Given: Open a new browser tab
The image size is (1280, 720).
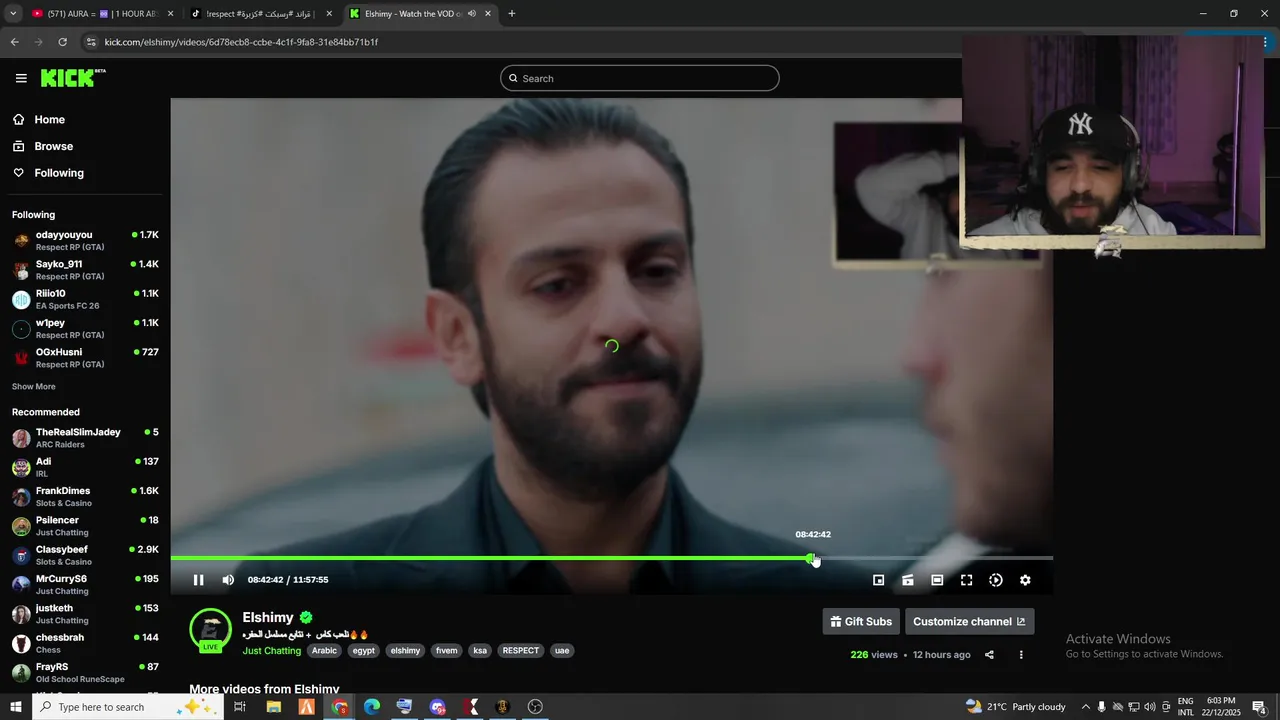Looking at the screenshot, I should tap(511, 14).
